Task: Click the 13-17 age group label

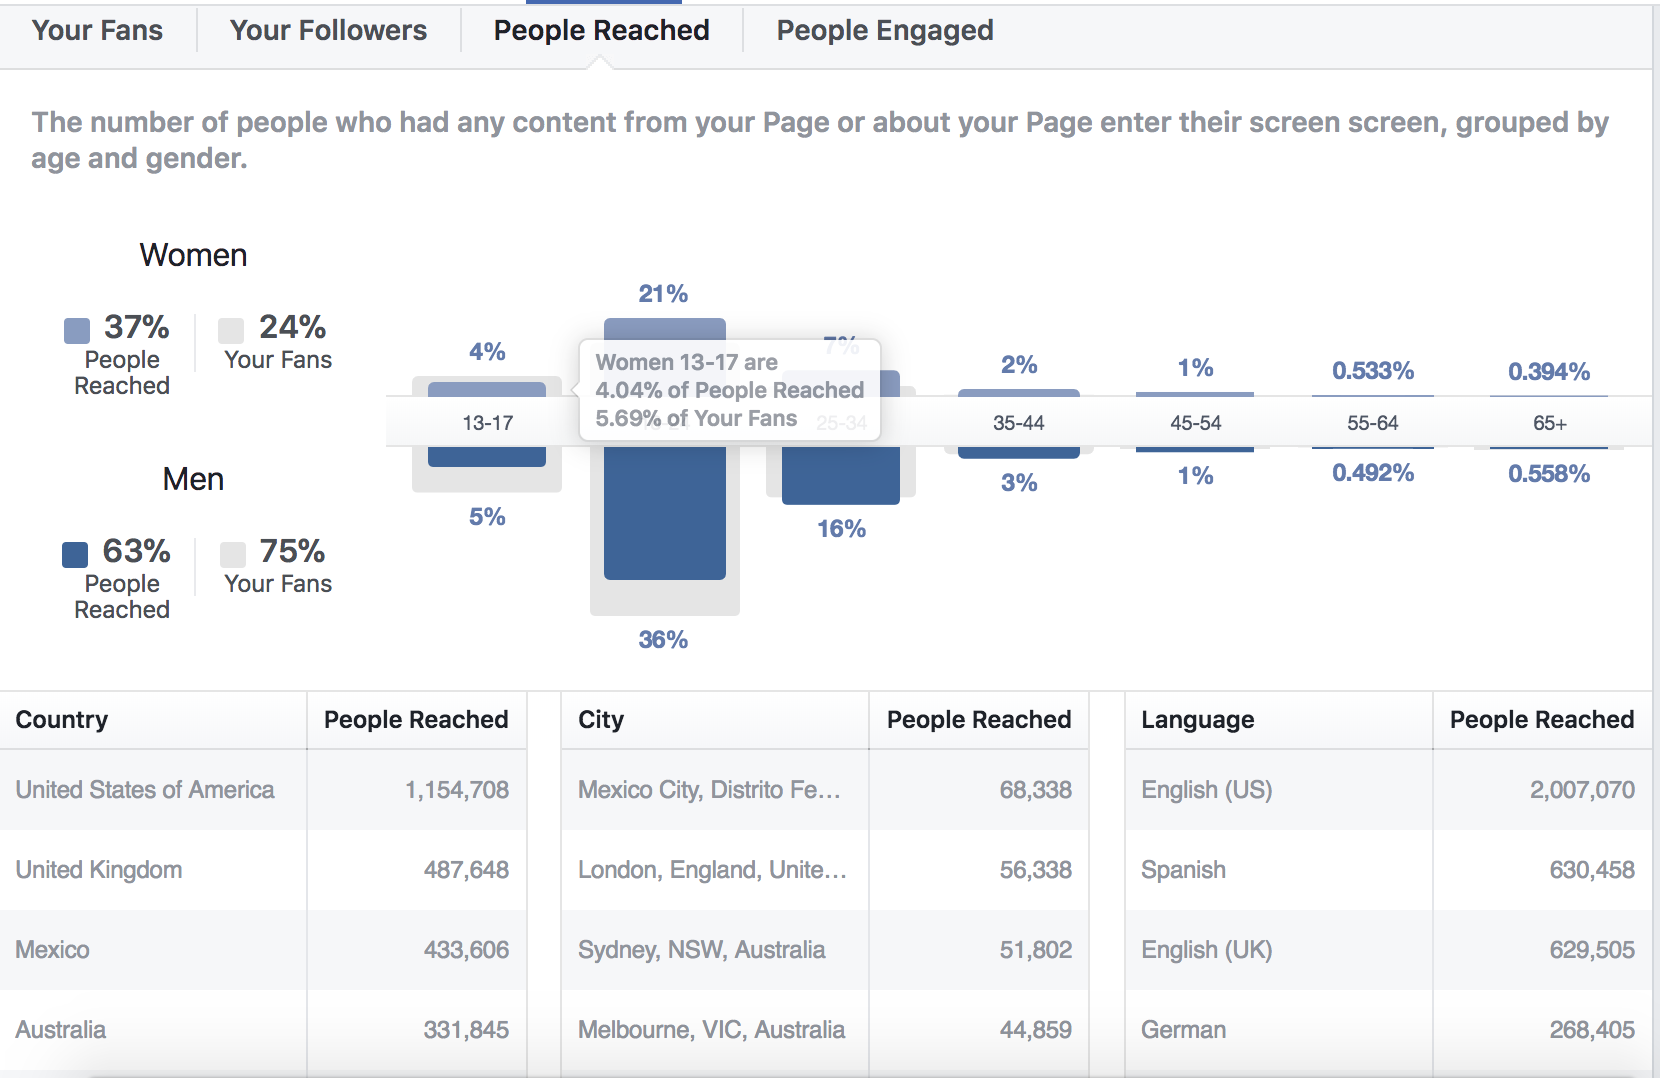Action: 487,423
